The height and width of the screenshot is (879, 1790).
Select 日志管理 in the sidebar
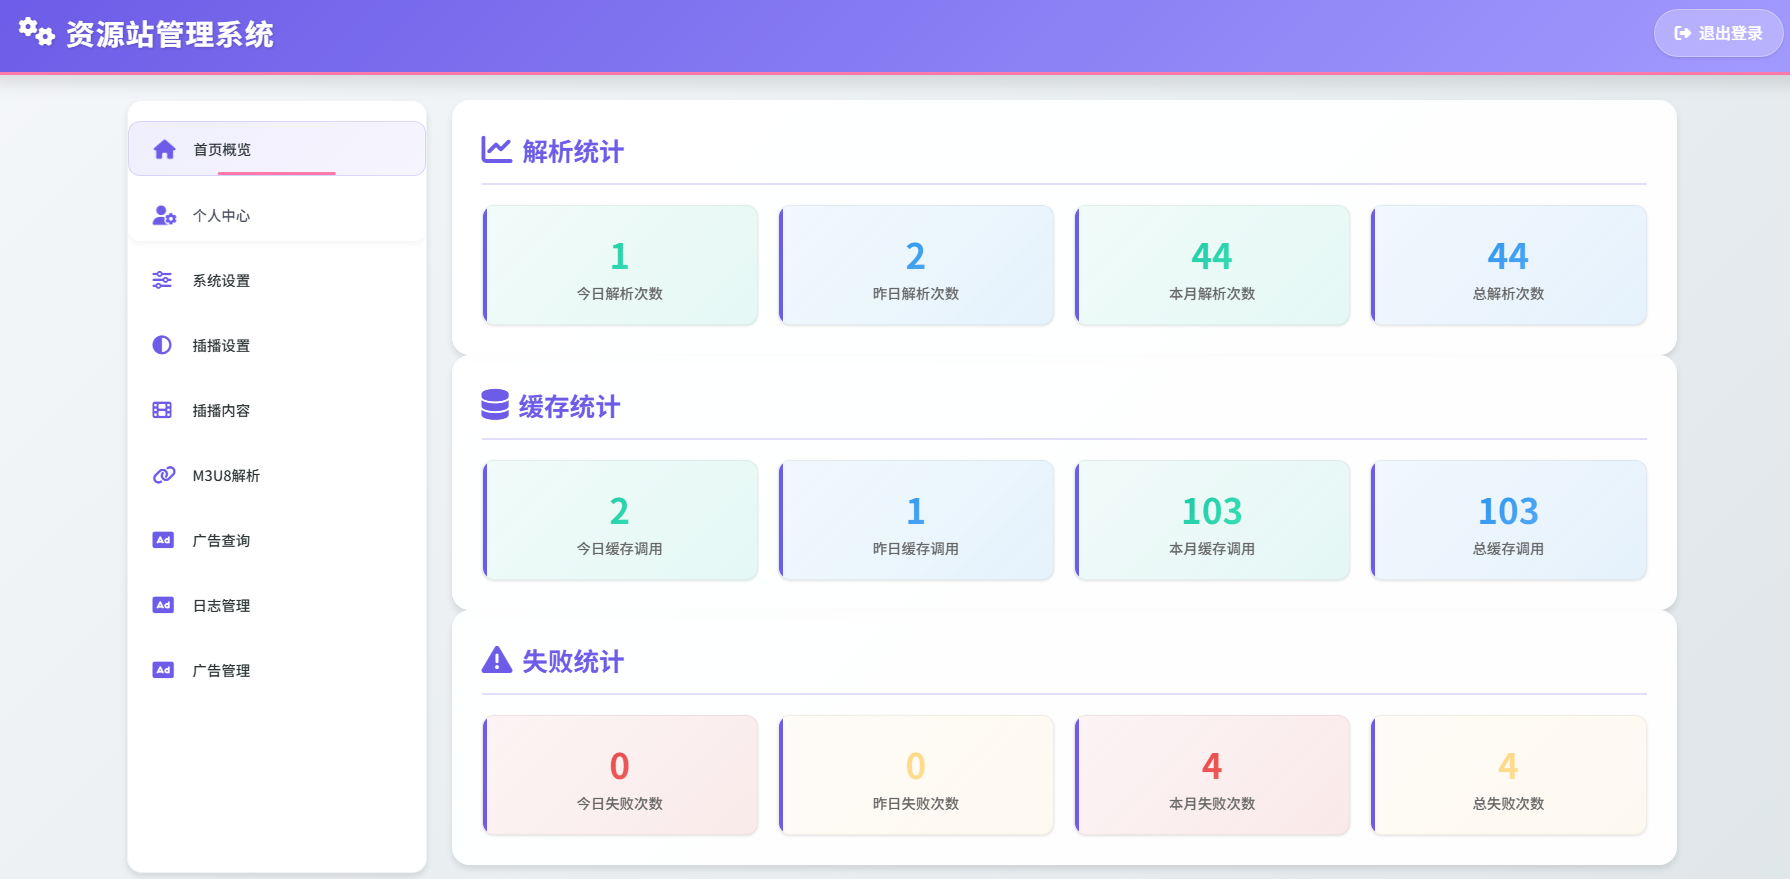[x=277, y=605]
